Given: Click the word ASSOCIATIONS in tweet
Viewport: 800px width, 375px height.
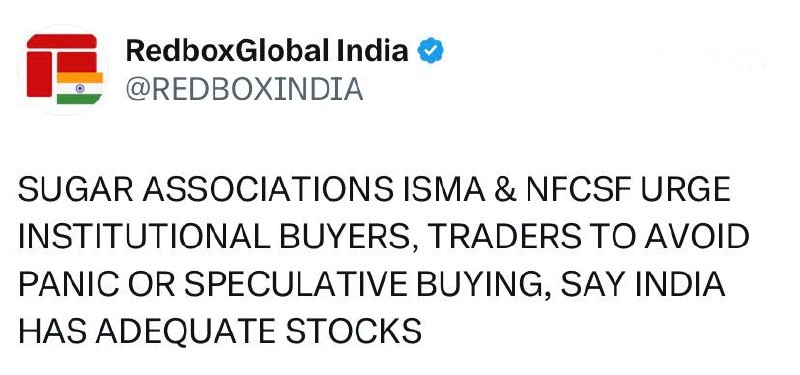Looking at the screenshot, I should coord(268,190).
